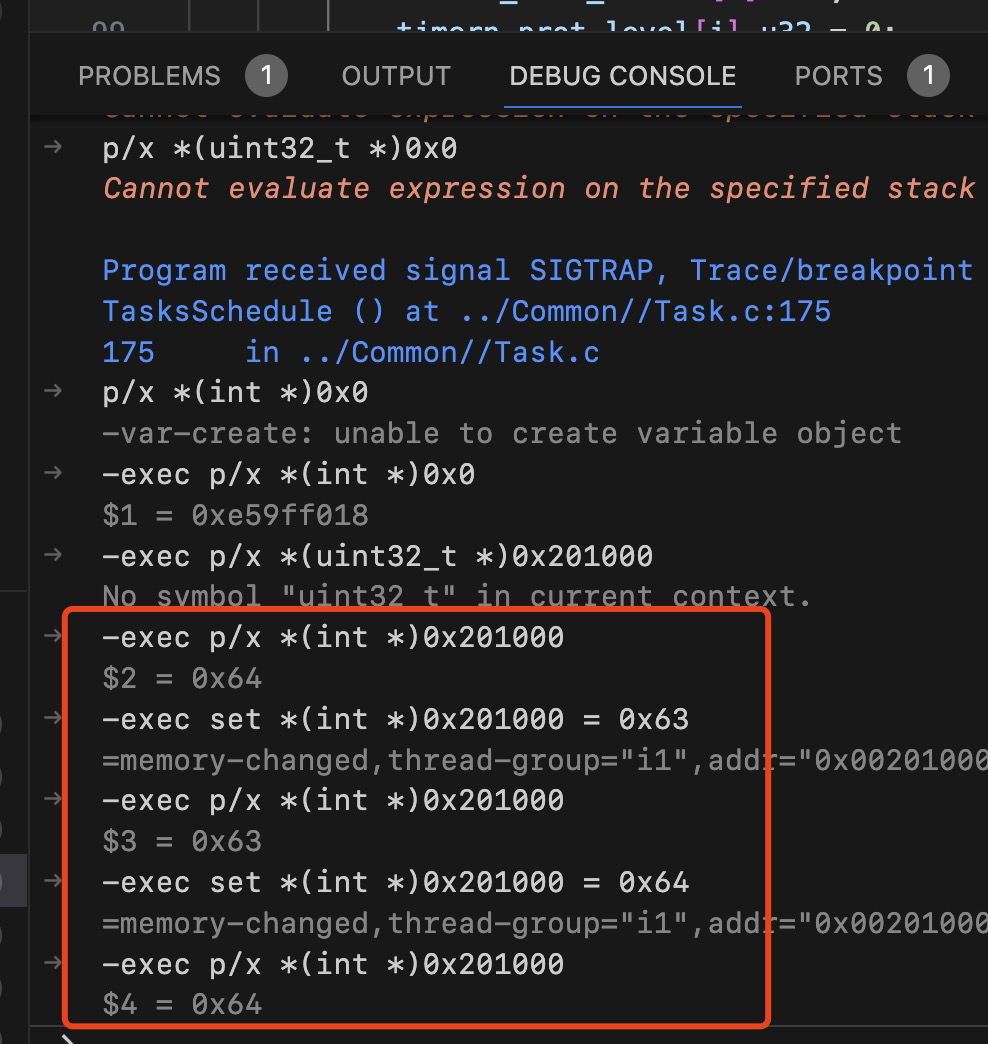Click the arrow beside 'p/x *(int *)0x0' without -exec
This screenshot has height=1044, width=988.
53,391
